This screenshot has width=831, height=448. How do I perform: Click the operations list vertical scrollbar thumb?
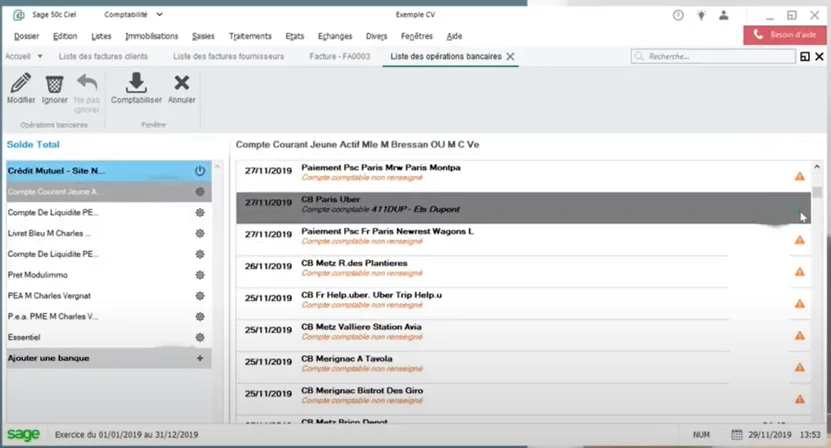pyautogui.click(x=817, y=192)
